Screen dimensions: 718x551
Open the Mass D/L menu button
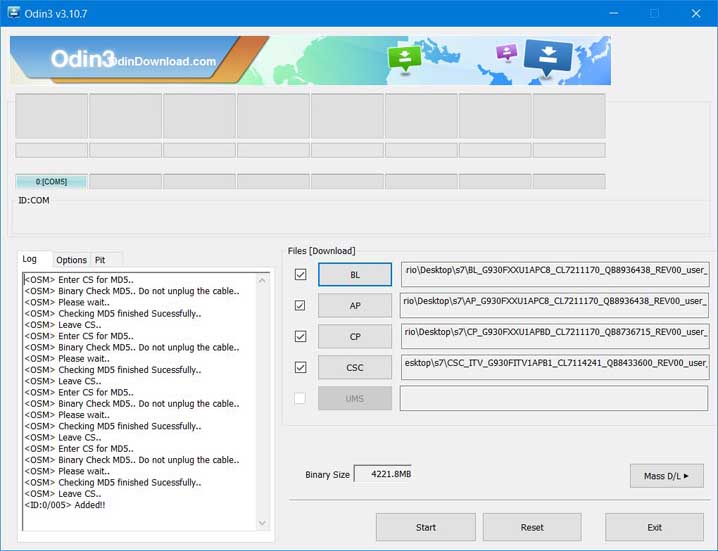(x=666, y=476)
